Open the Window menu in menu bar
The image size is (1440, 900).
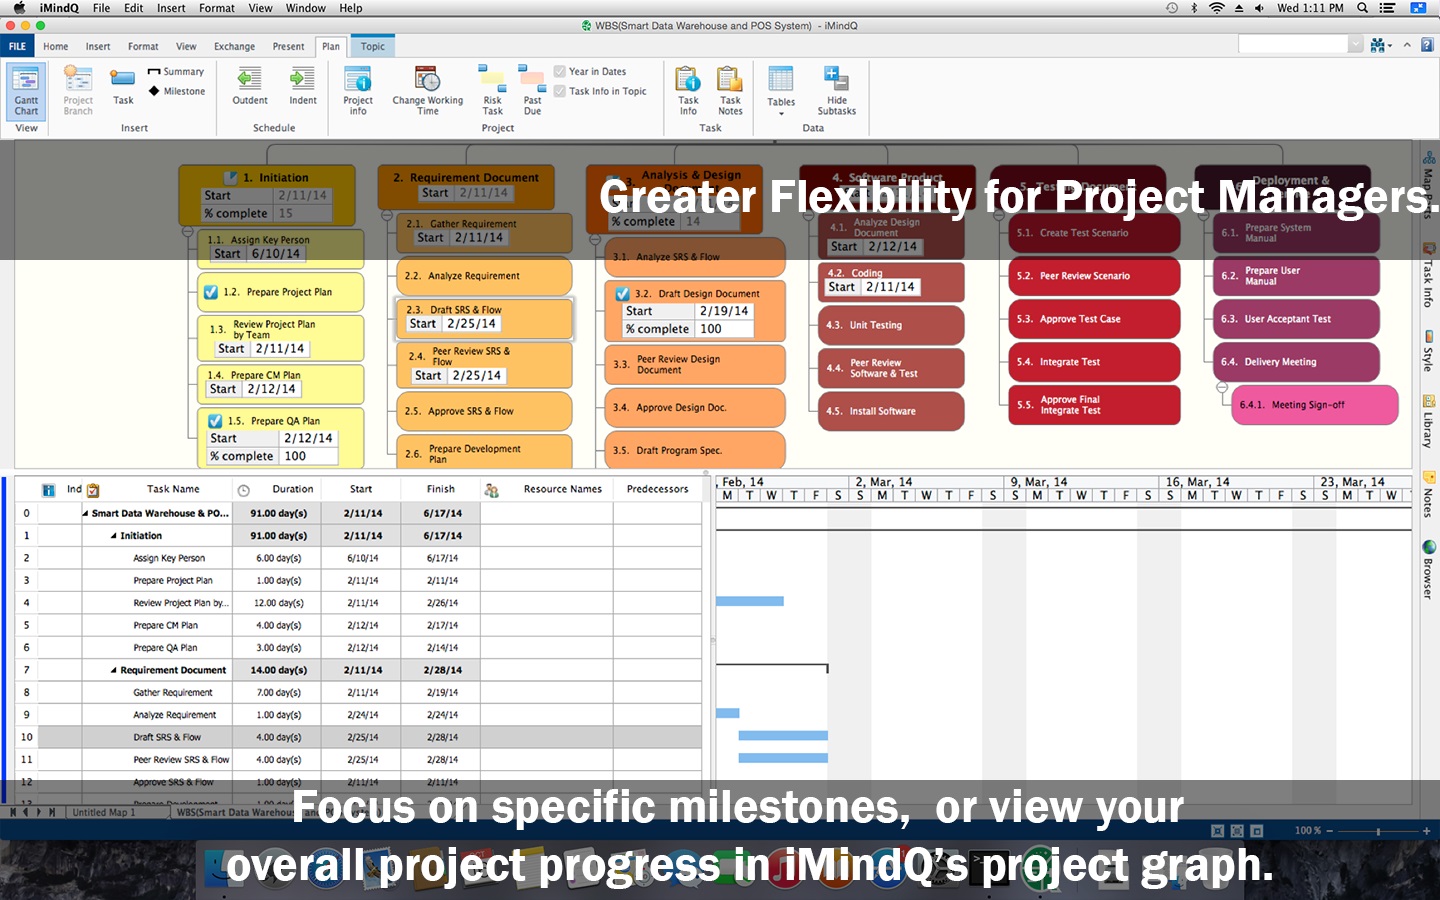click(305, 8)
